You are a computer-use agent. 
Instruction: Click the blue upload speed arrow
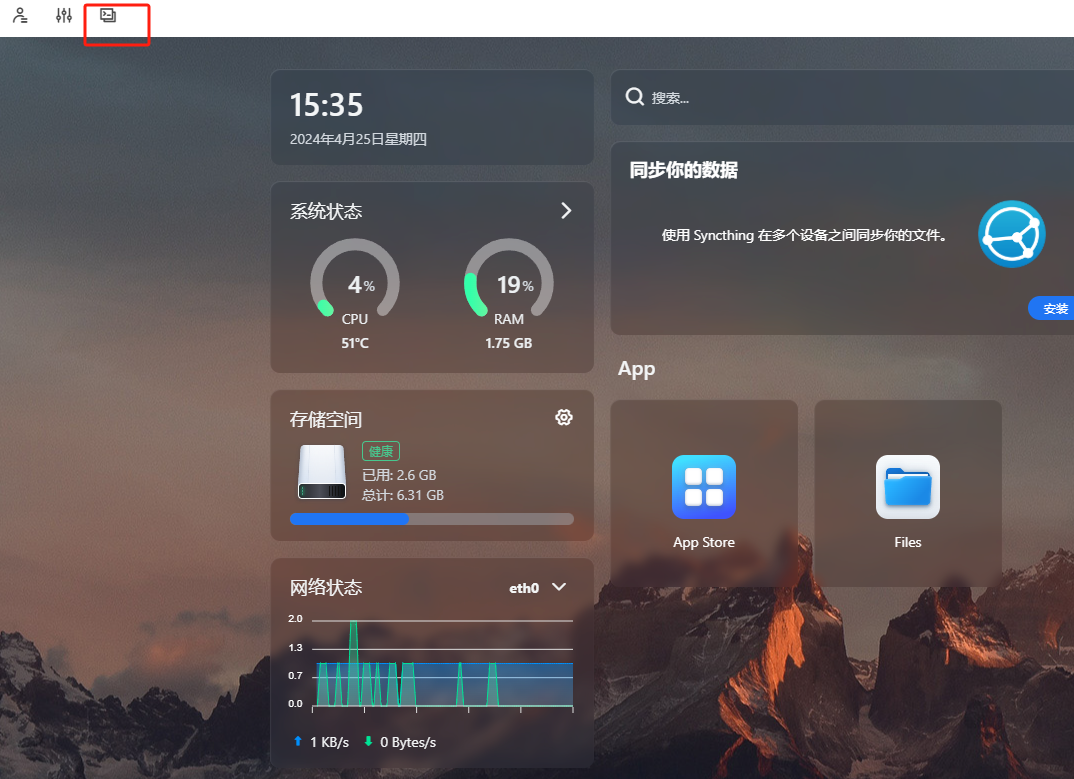point(298,742)
